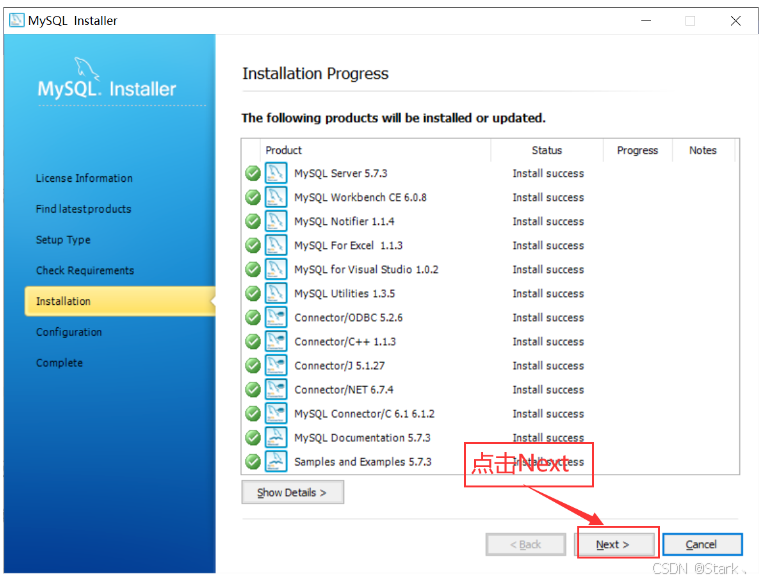This screenshot has width=761, height=582.
Task: Click the MySQL Documentation 5.7.3 product icon
Action: point(276,437)
